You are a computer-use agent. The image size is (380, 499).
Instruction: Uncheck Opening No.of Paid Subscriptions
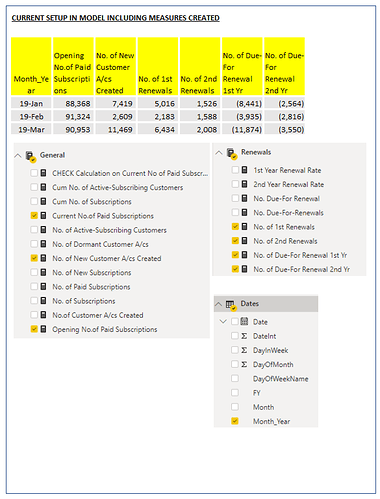tap(34, 329)
